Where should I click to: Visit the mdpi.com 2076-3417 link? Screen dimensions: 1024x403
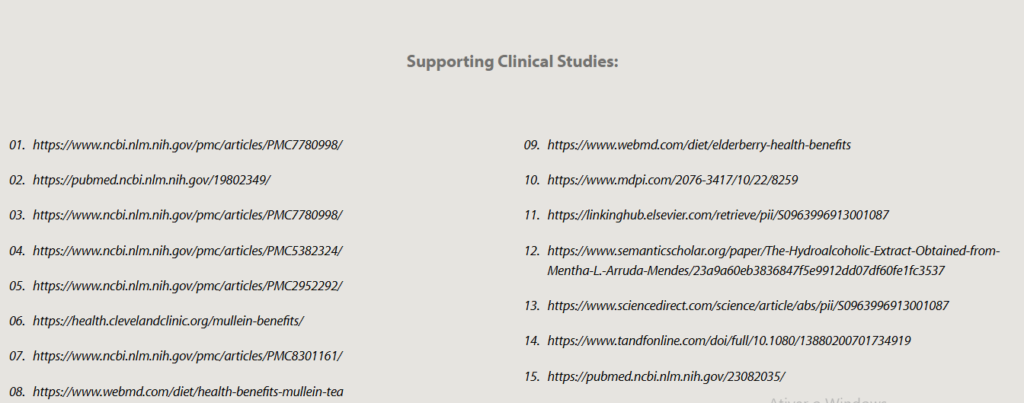[672, 180]
